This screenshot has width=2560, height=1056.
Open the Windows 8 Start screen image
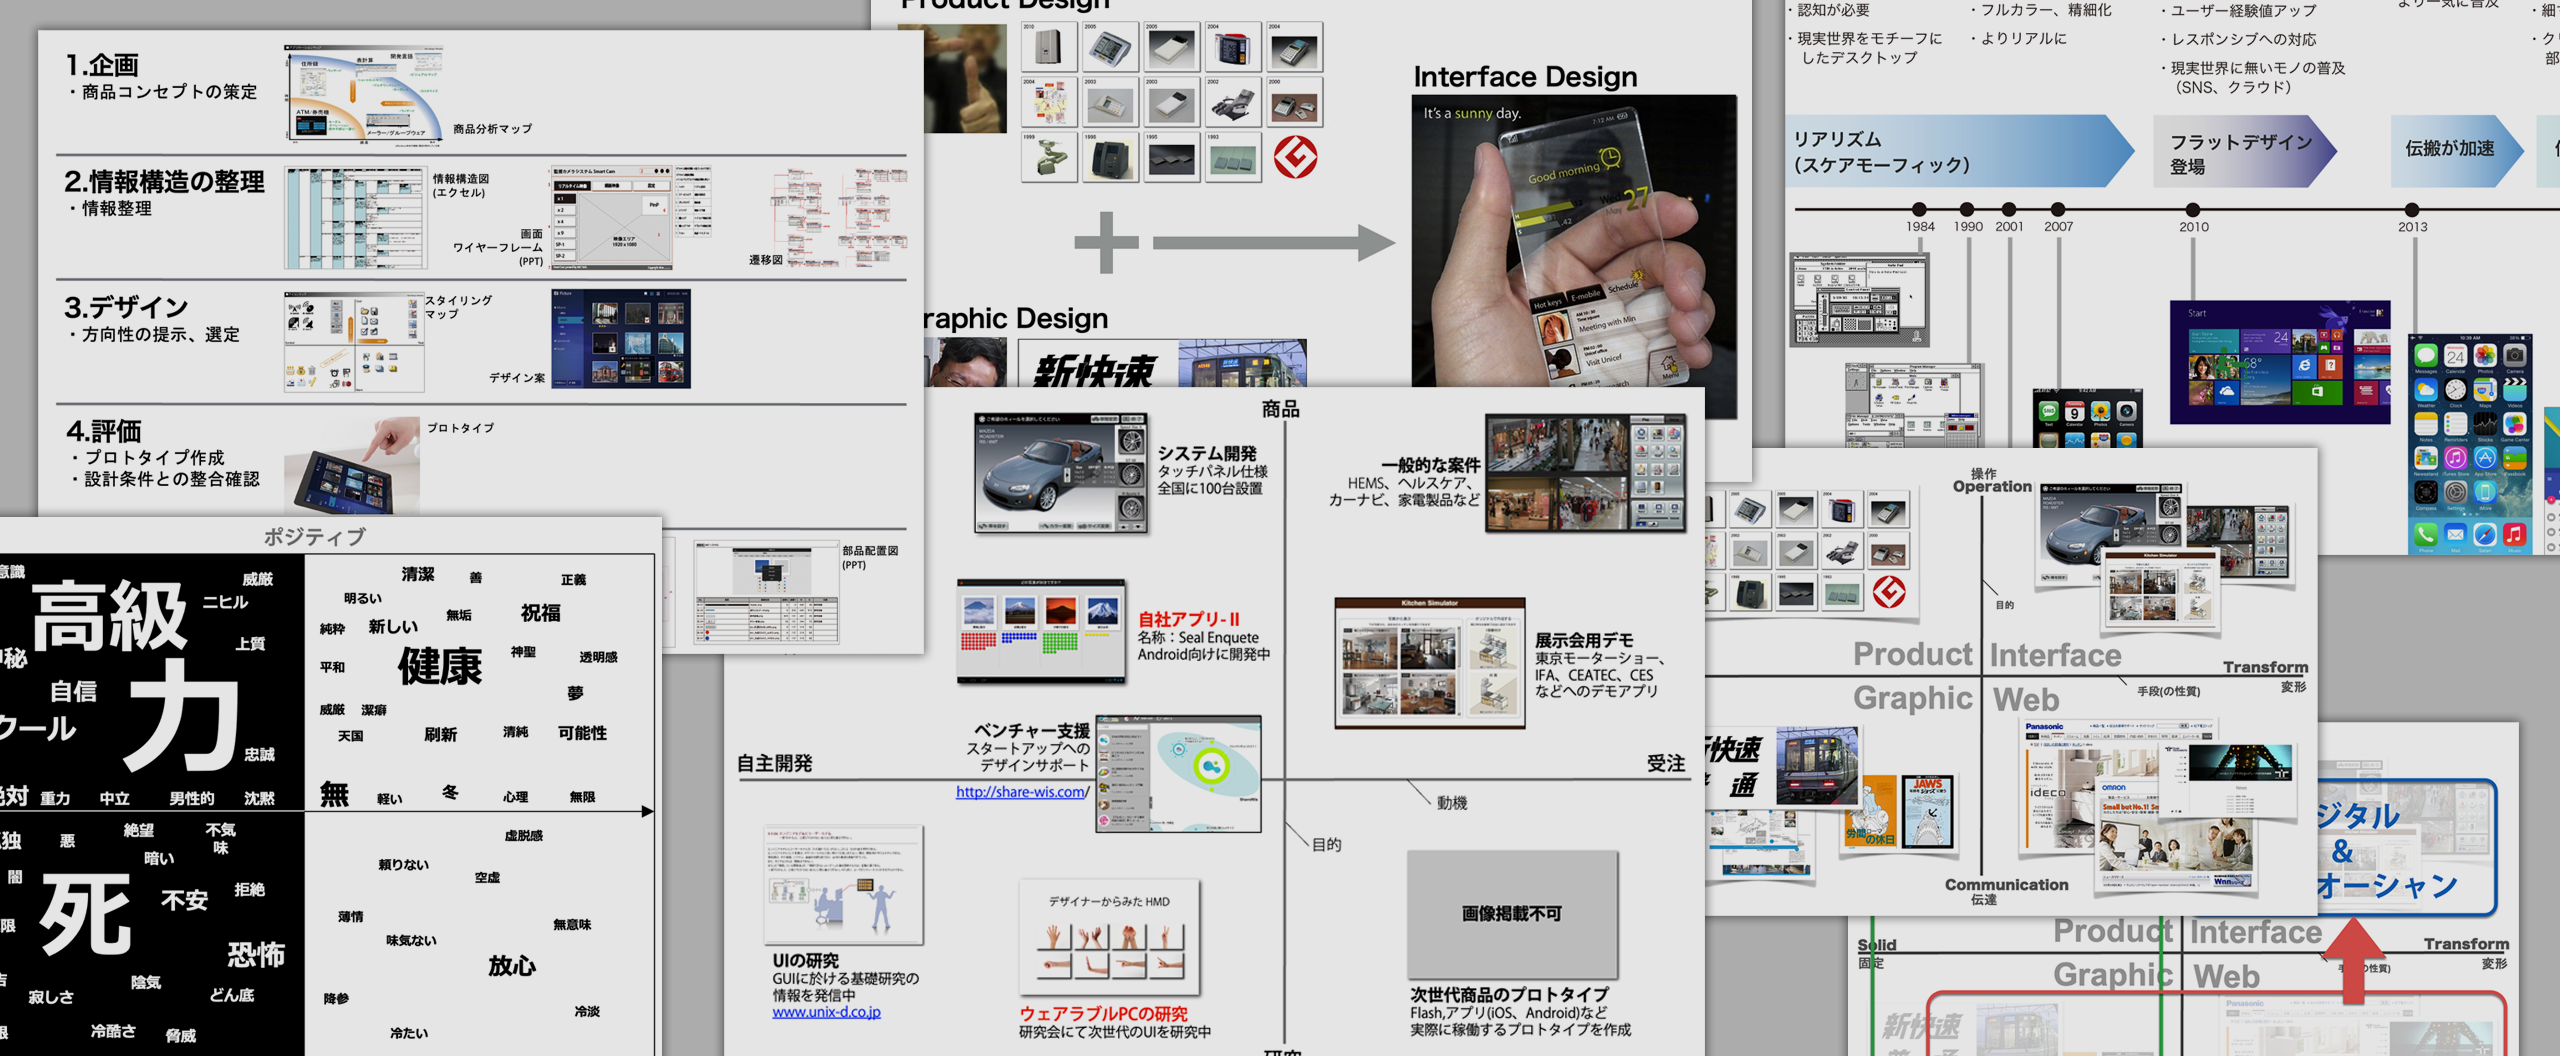2280,362
